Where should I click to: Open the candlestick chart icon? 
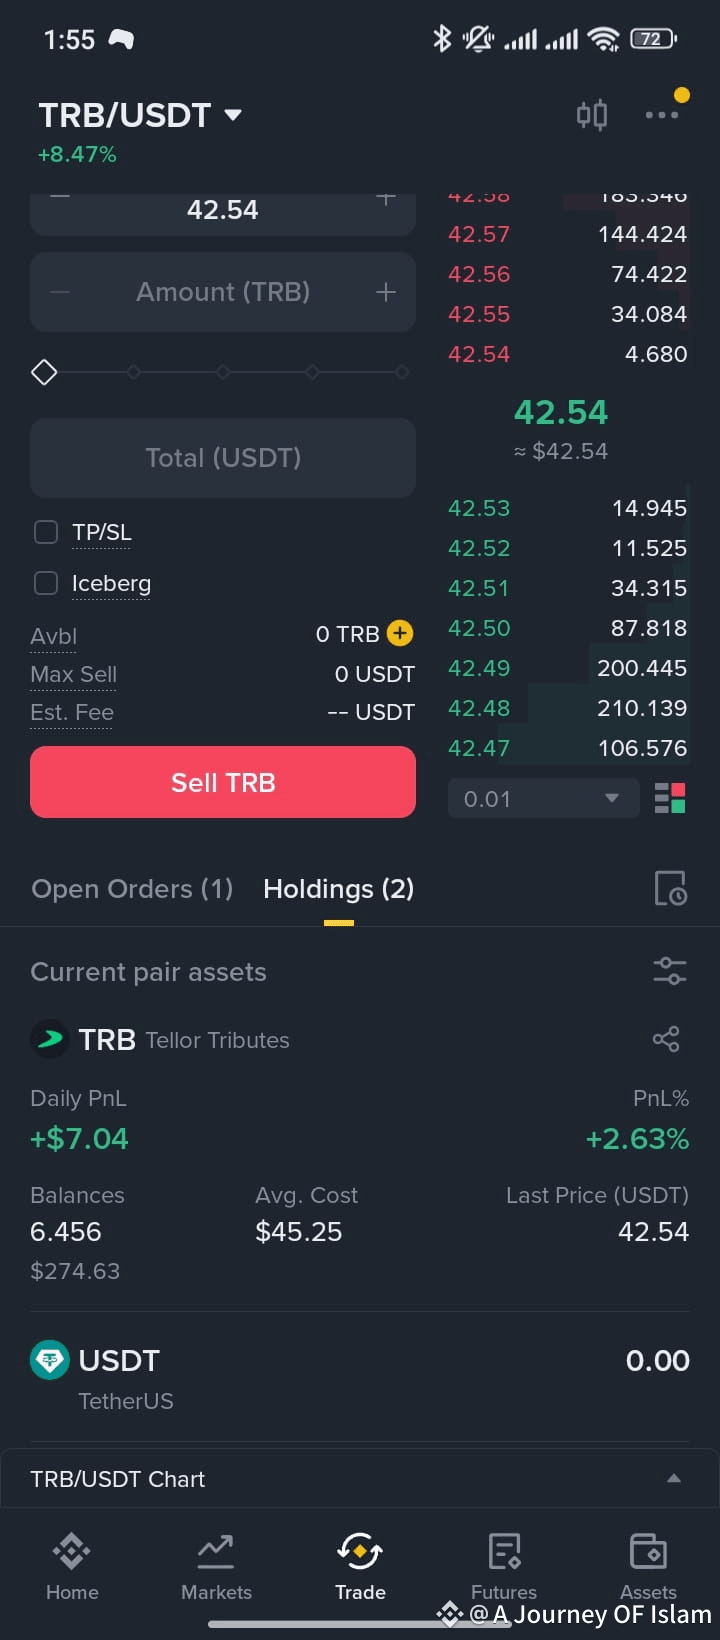(592, 115)
